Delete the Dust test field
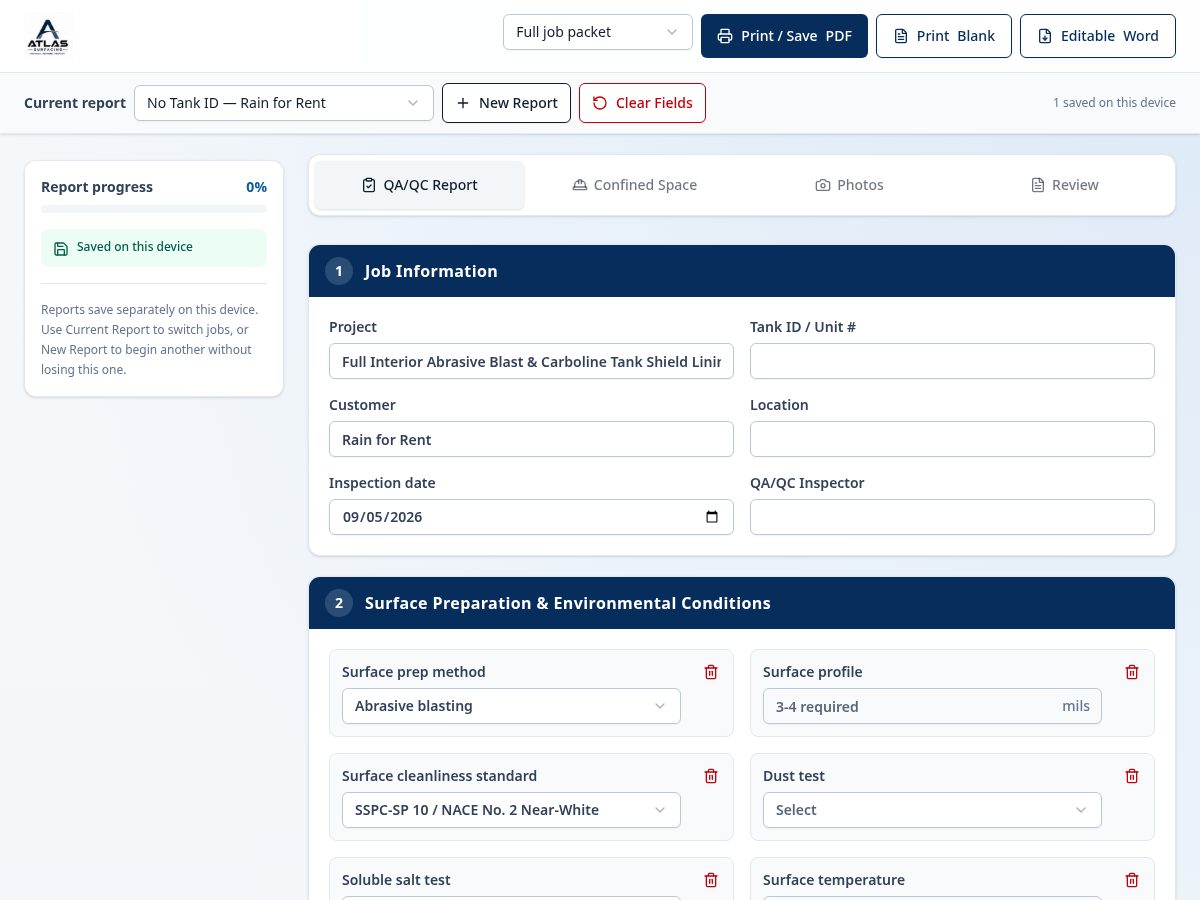 tap(1132, 776)
